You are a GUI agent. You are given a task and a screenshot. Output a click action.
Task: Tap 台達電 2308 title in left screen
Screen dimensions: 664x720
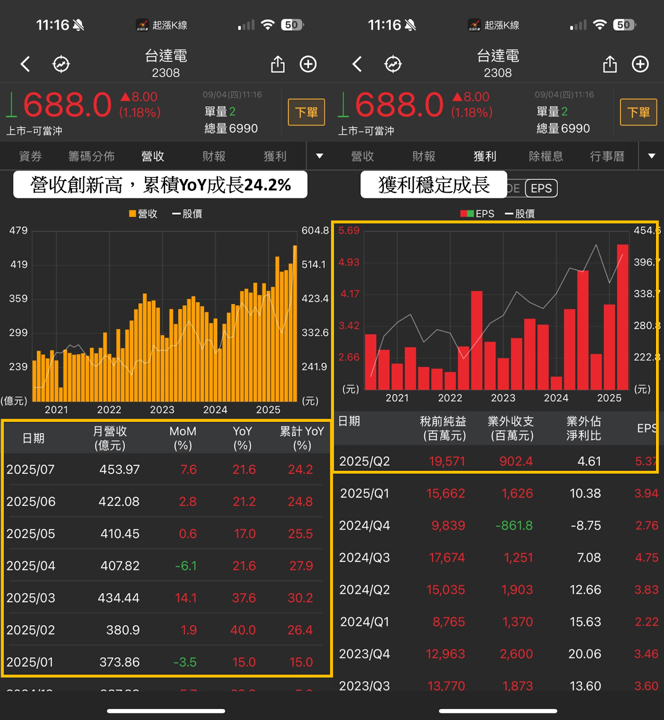166,63
